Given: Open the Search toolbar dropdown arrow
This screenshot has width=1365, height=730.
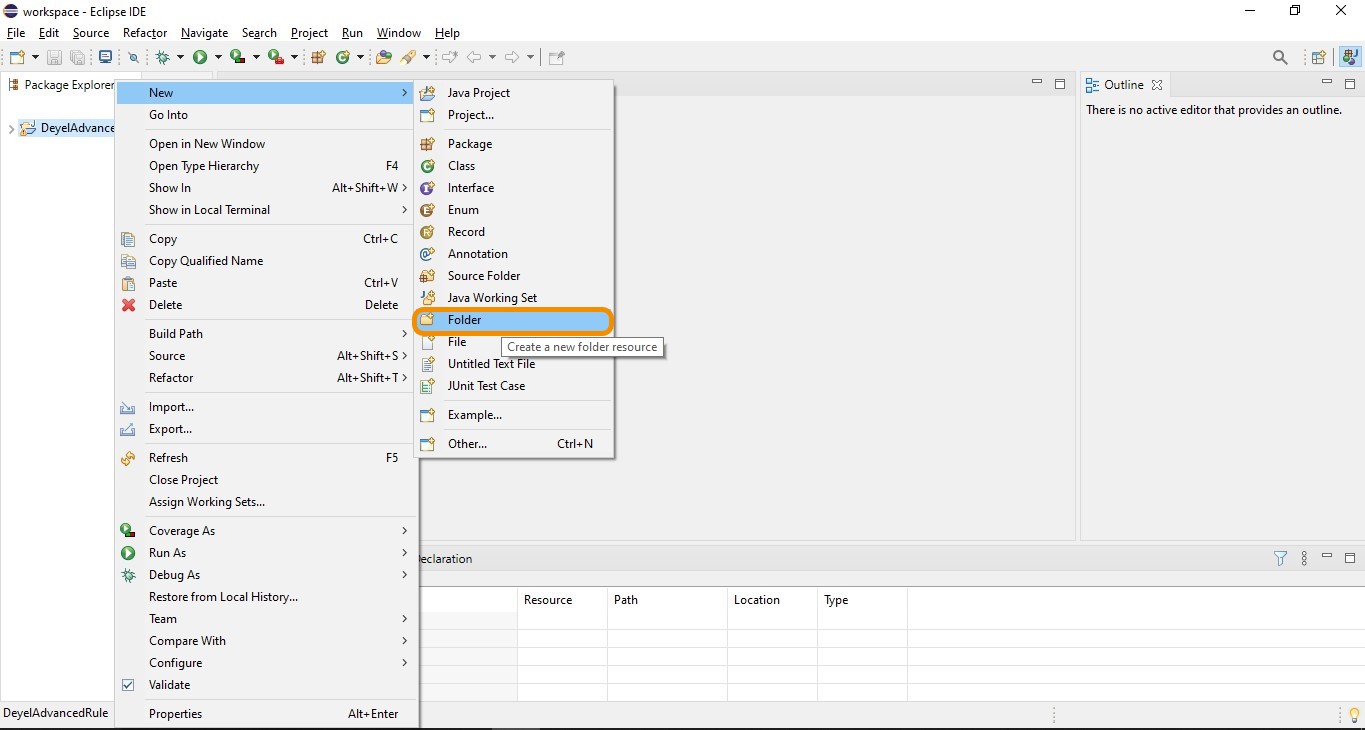Looking at the screenshot, I should coord(426,57).
